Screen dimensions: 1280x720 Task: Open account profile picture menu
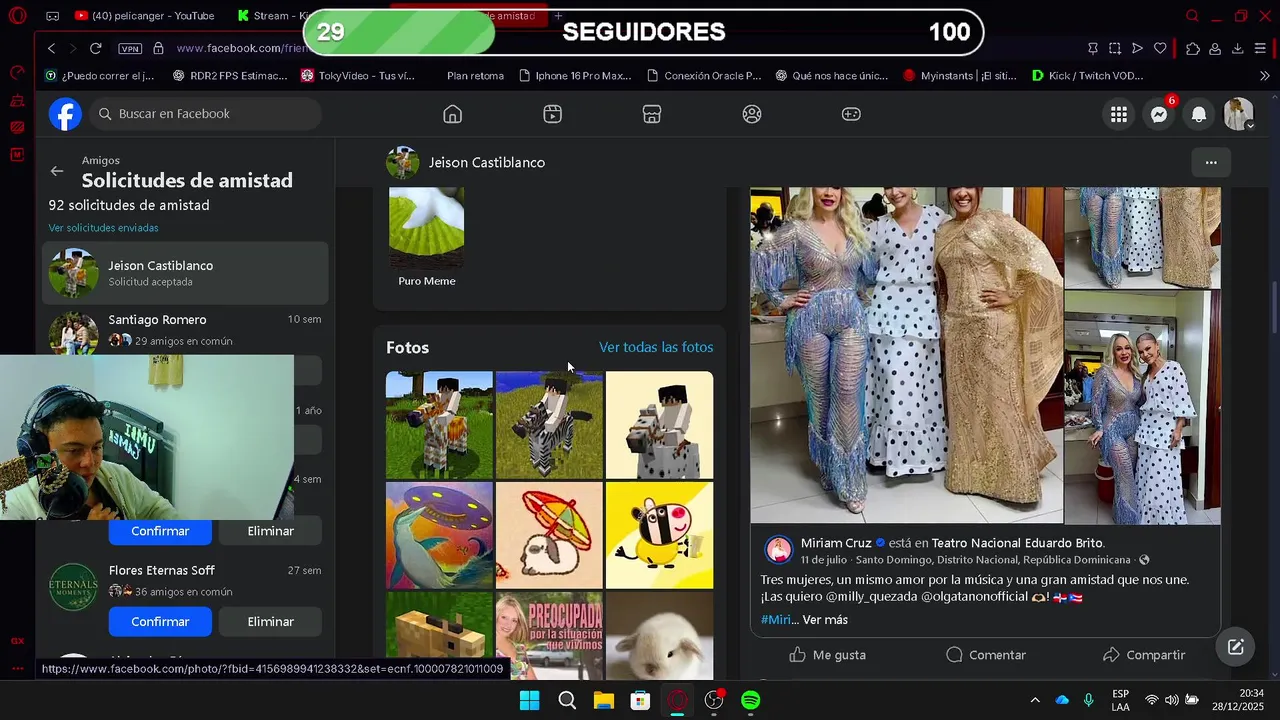coord(1239,114)
